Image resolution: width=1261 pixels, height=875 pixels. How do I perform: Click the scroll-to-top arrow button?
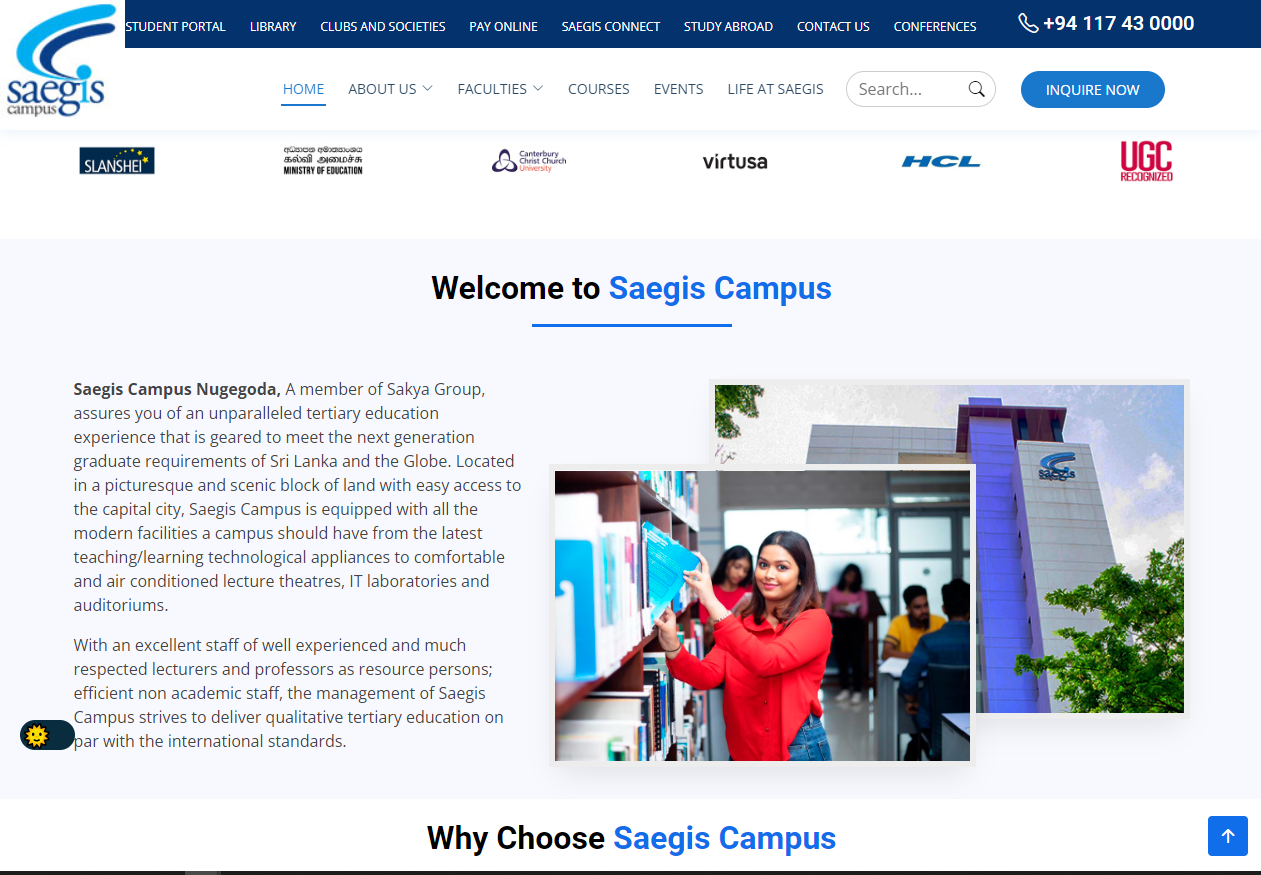point(1228,836)
